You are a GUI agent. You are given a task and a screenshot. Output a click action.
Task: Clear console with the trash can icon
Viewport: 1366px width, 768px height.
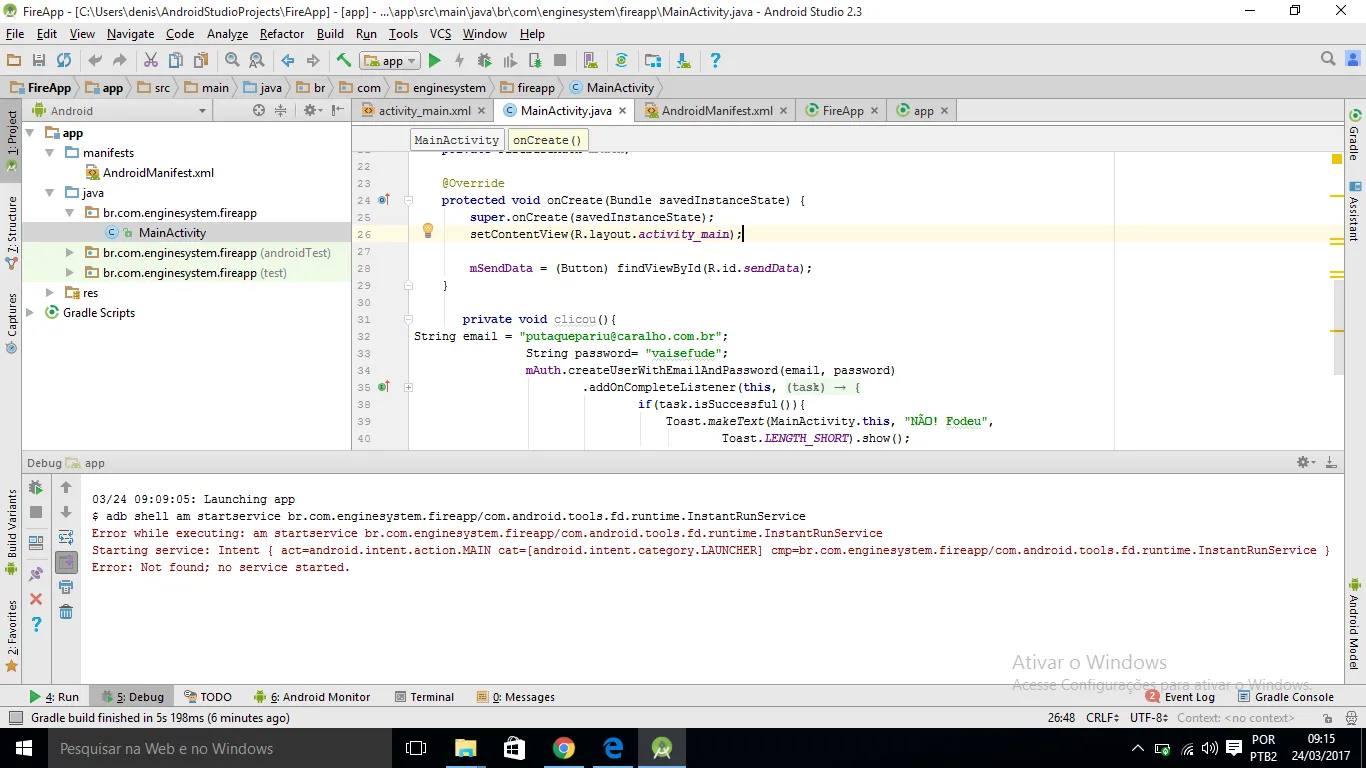point(66,612)
